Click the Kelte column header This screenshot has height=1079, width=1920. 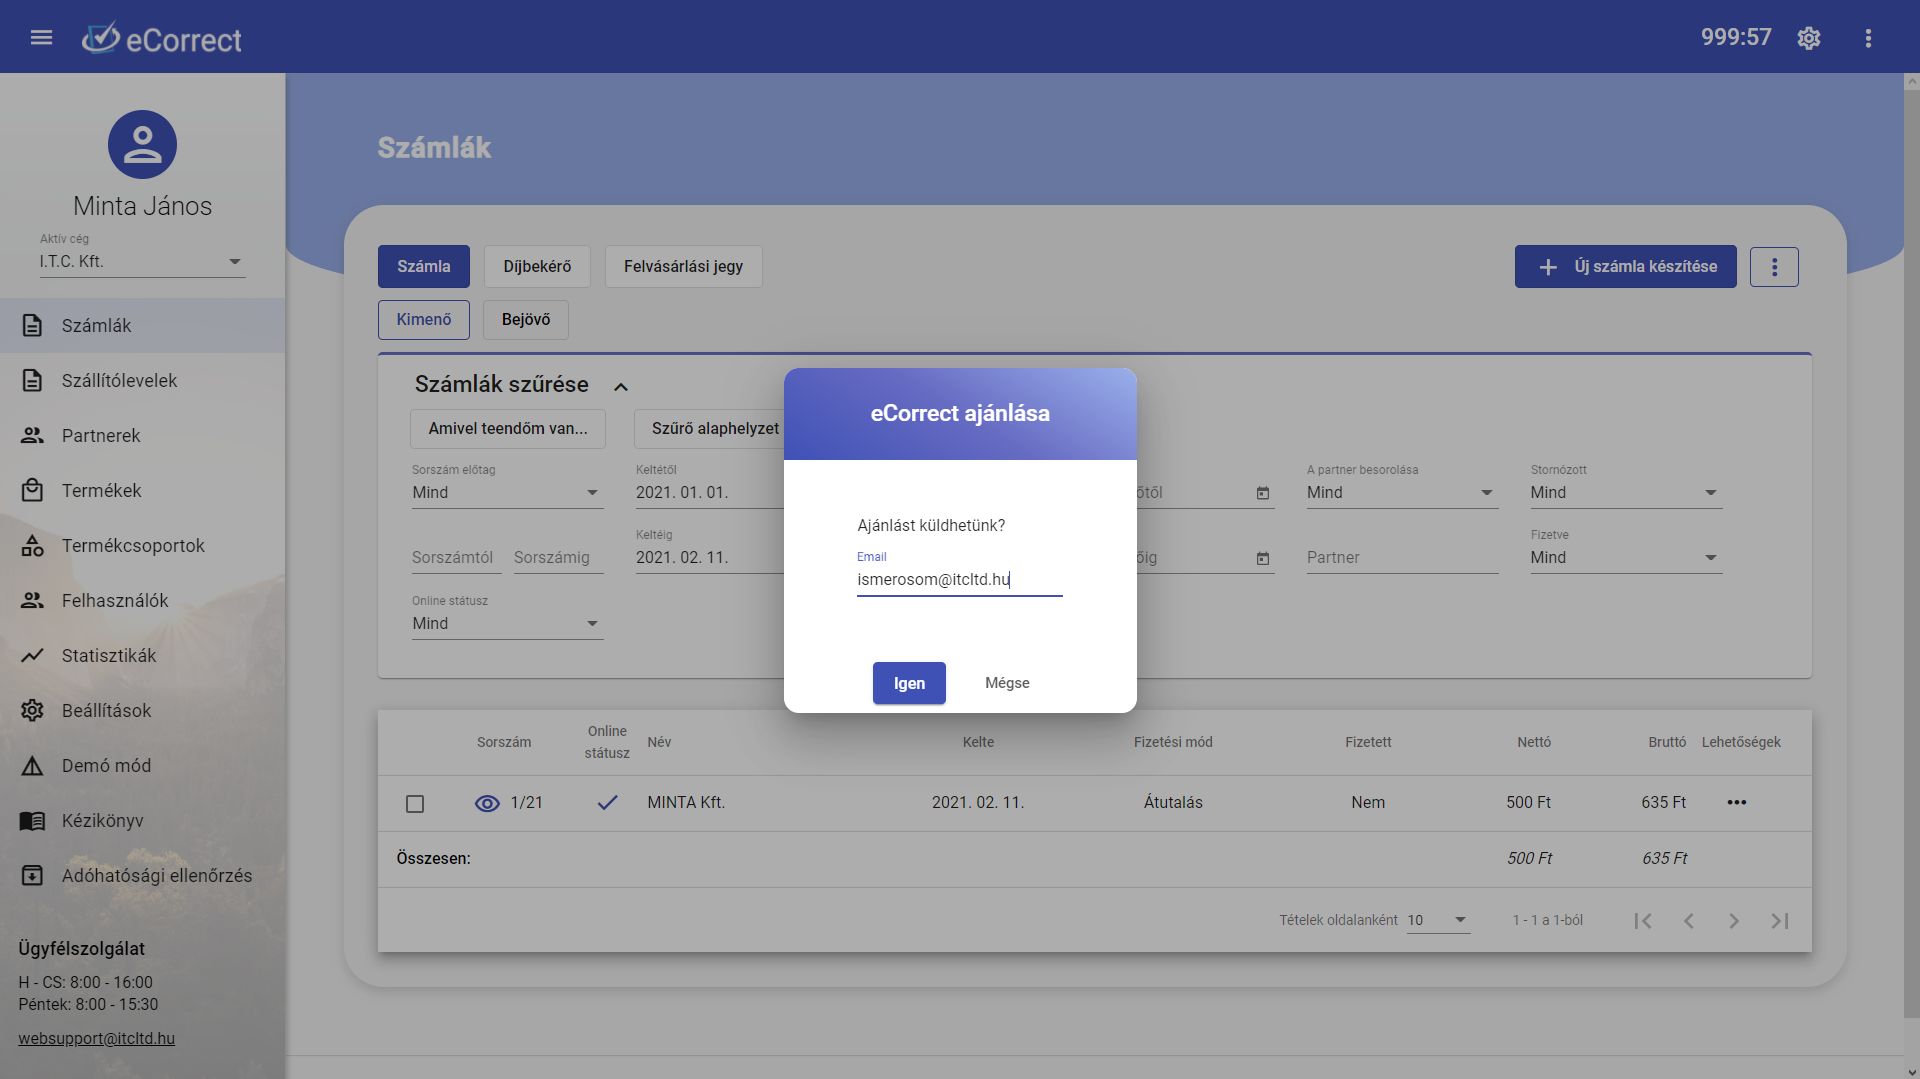pyautogui.click(x=978, y=742)
